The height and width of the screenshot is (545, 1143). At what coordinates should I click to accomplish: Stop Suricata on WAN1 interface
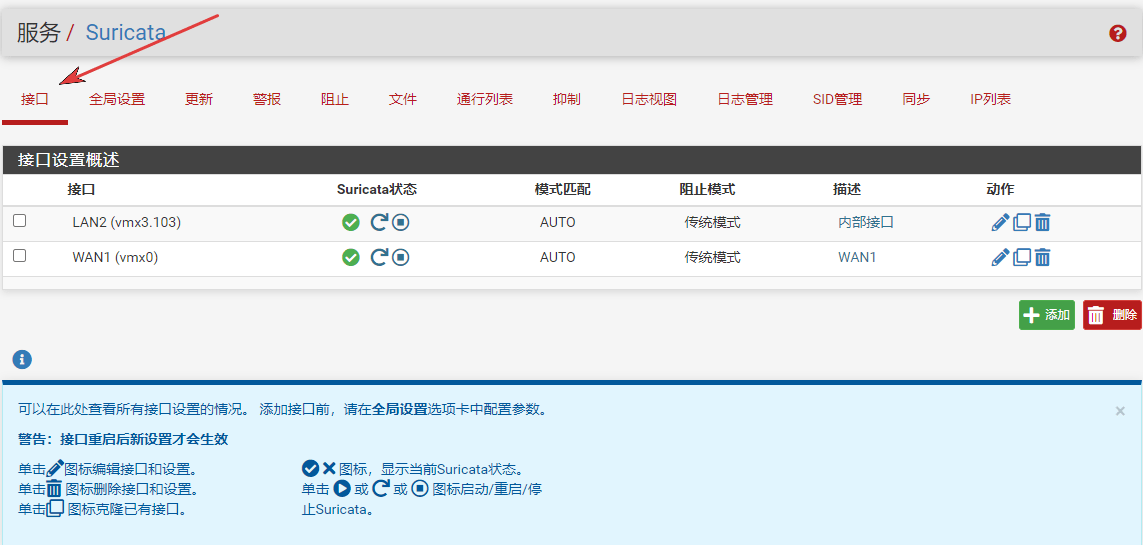coord(401,257)
